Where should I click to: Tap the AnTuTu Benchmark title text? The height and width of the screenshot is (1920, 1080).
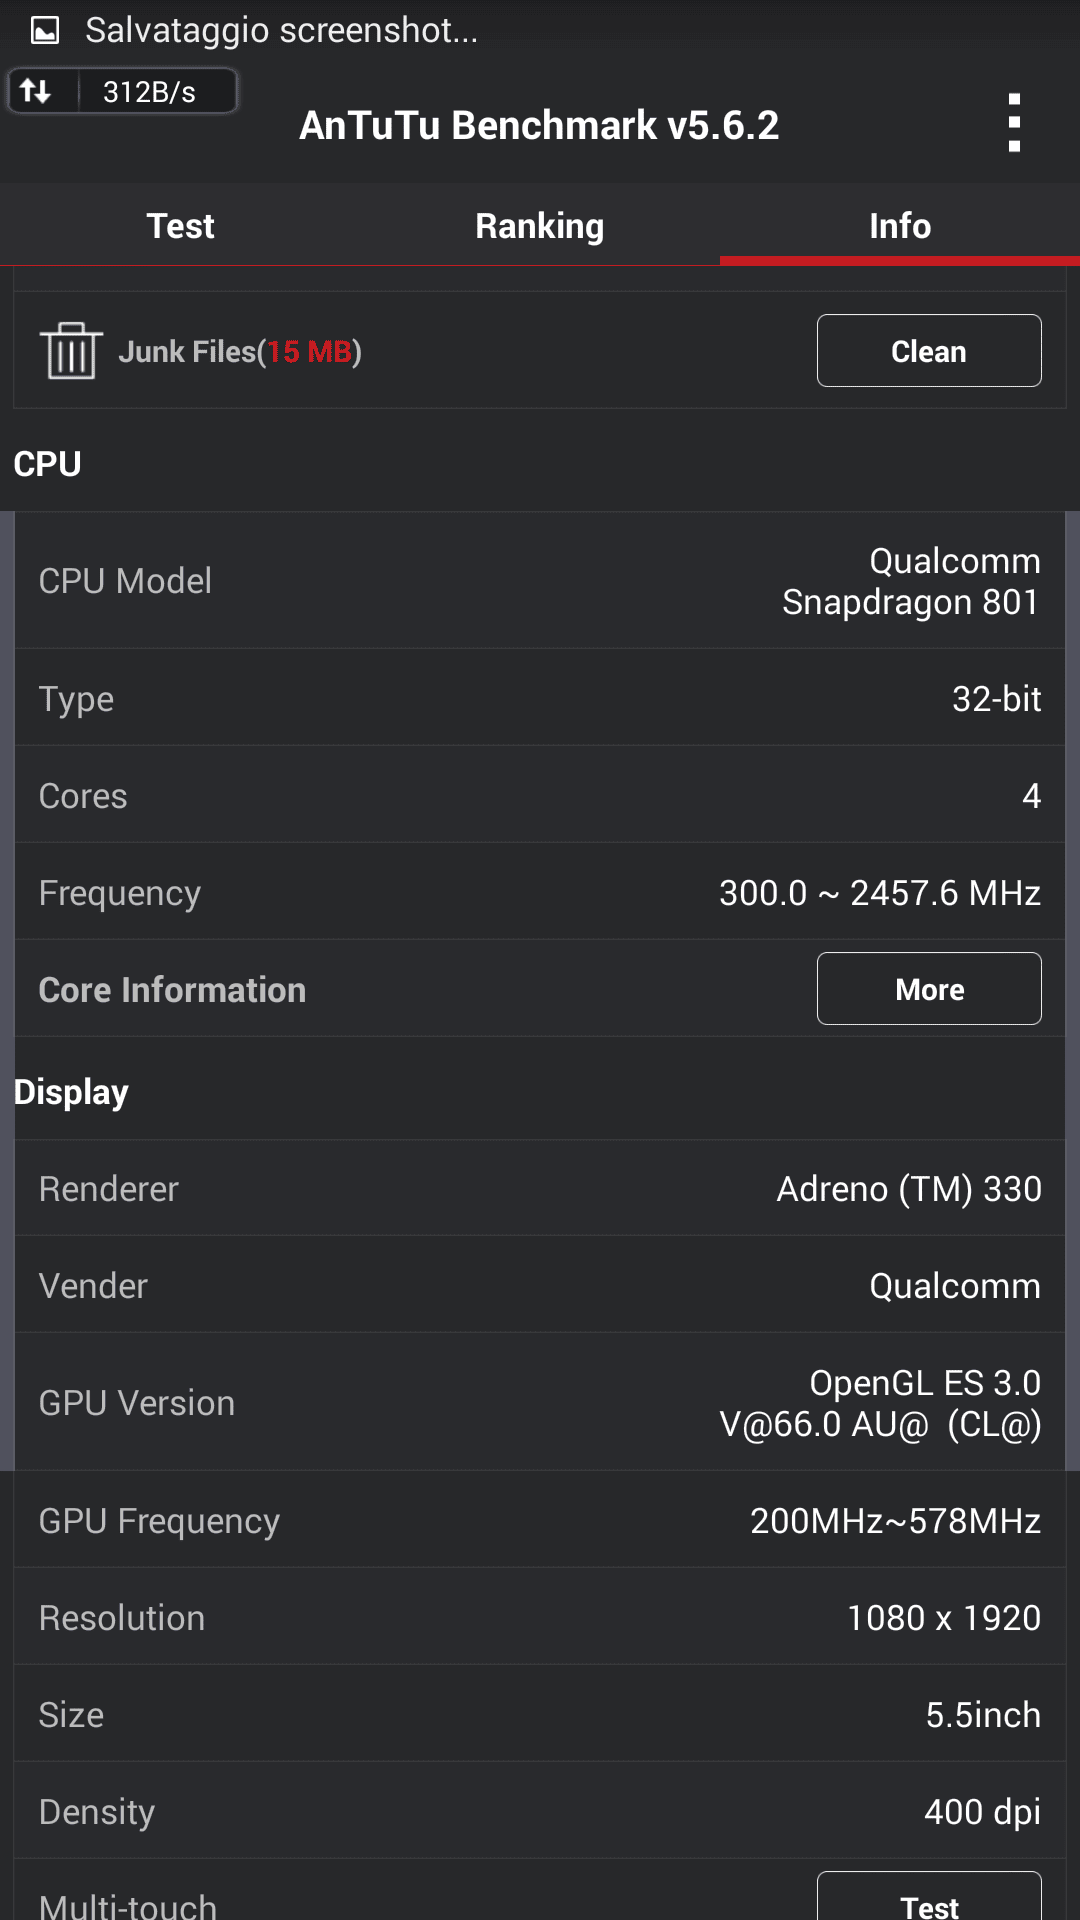pyautogui.click(x=539, y=126)
